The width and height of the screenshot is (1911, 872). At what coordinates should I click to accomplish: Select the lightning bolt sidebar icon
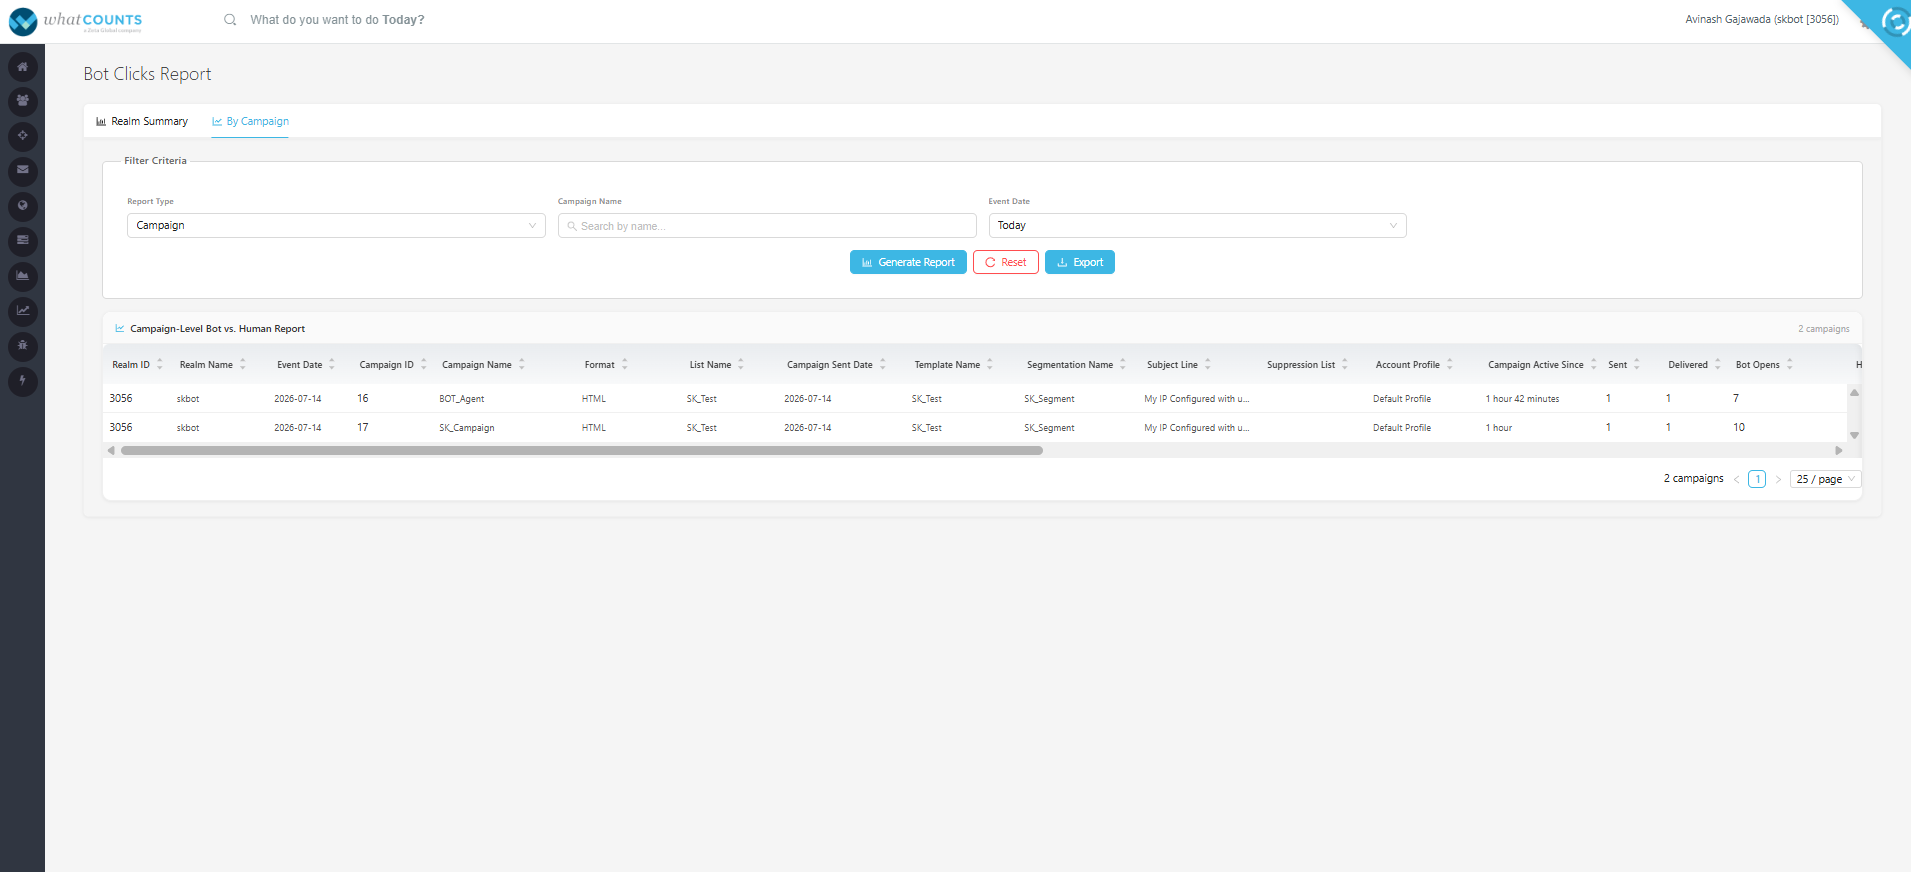(x=22, y=381)
